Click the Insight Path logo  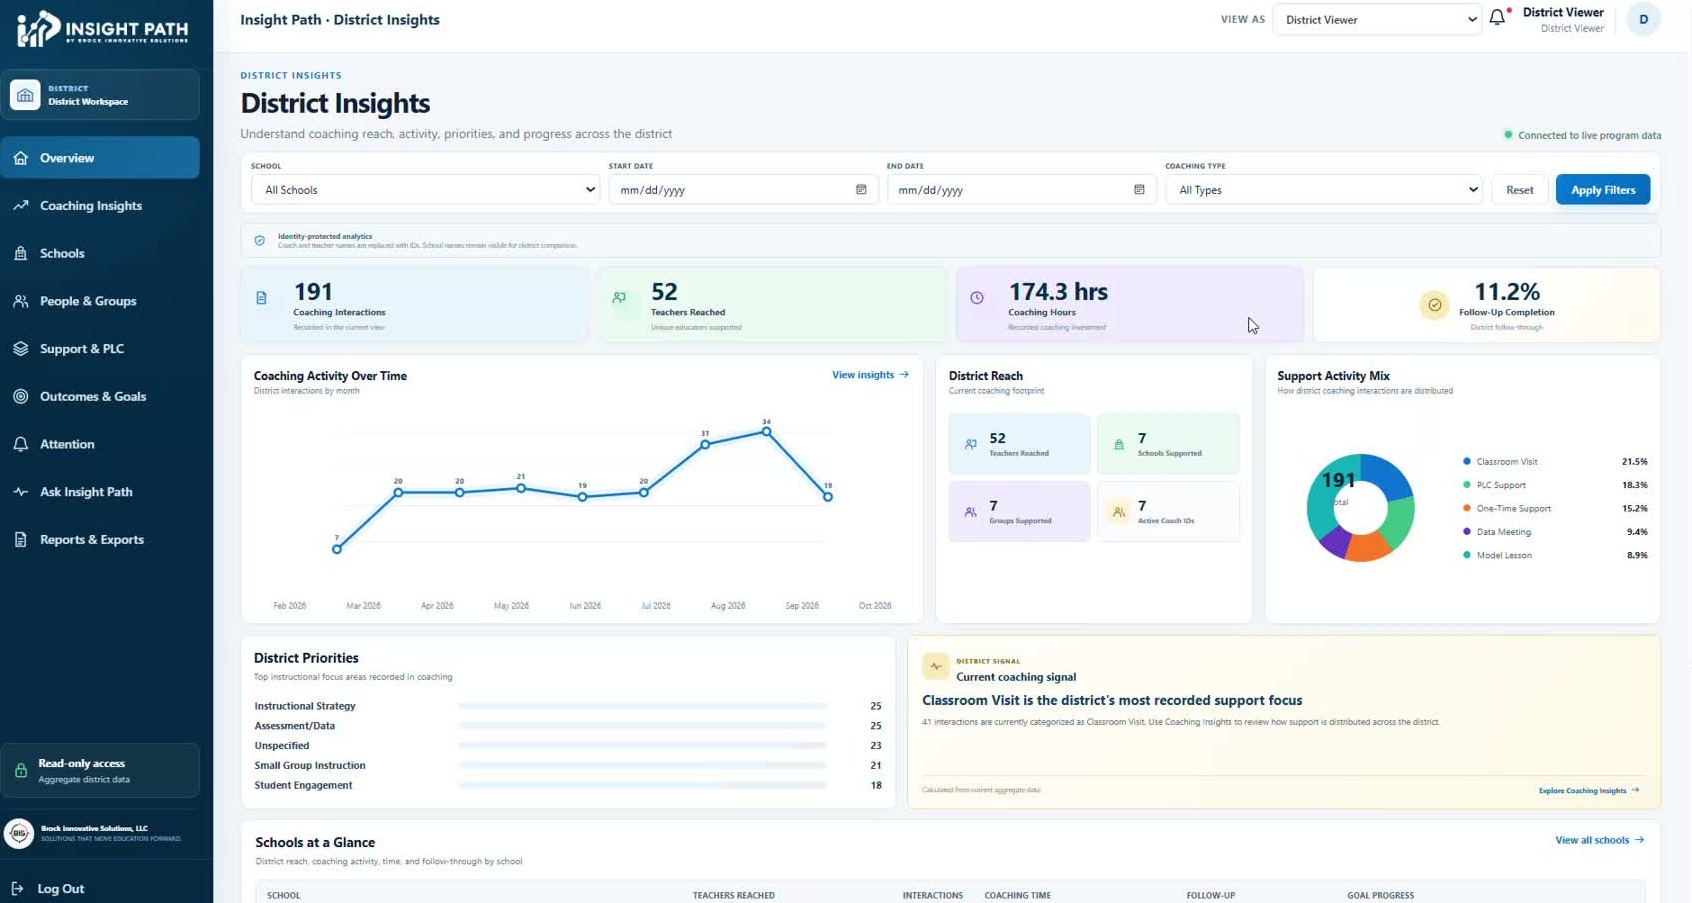(x=103, y=28)
